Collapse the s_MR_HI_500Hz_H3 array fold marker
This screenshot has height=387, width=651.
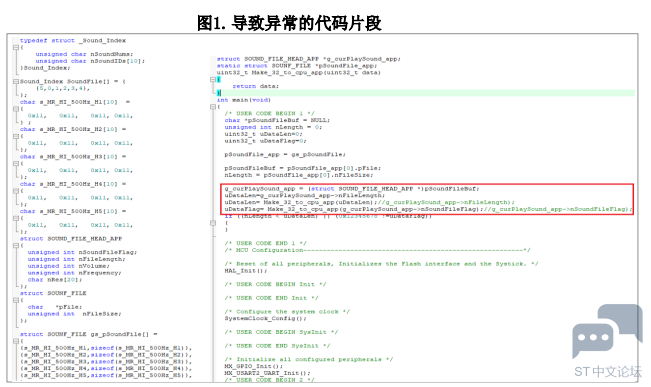click(16, 164)
